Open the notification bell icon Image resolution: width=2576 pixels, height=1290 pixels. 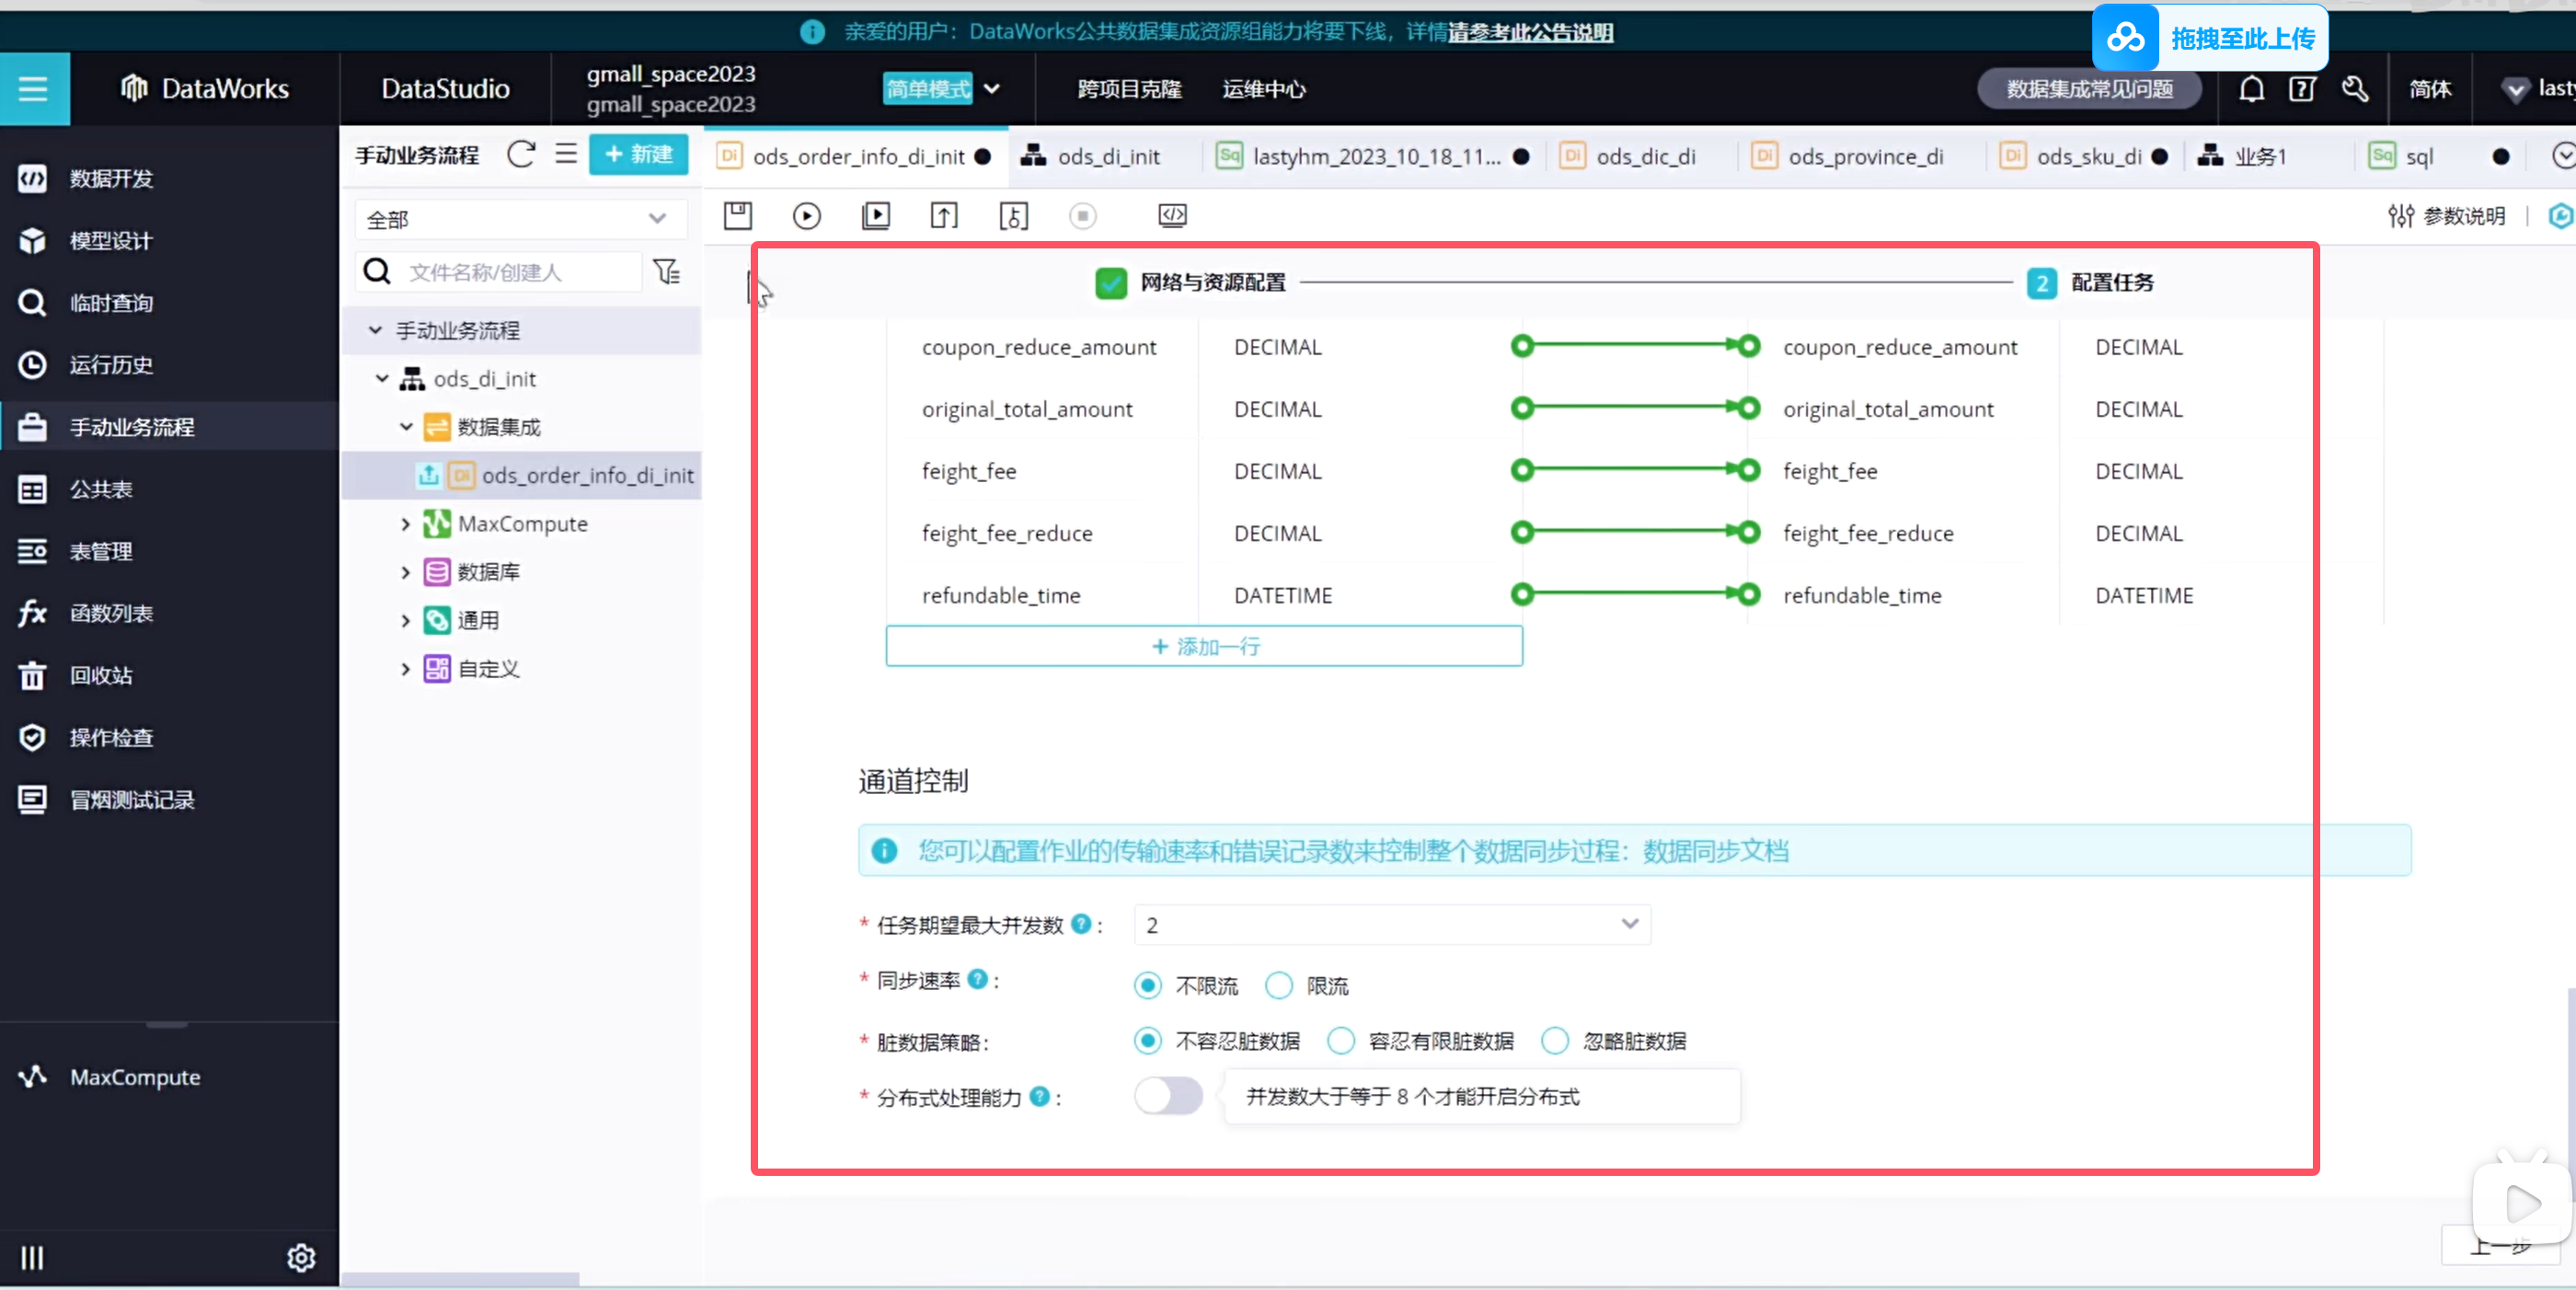pos(2251,89)
